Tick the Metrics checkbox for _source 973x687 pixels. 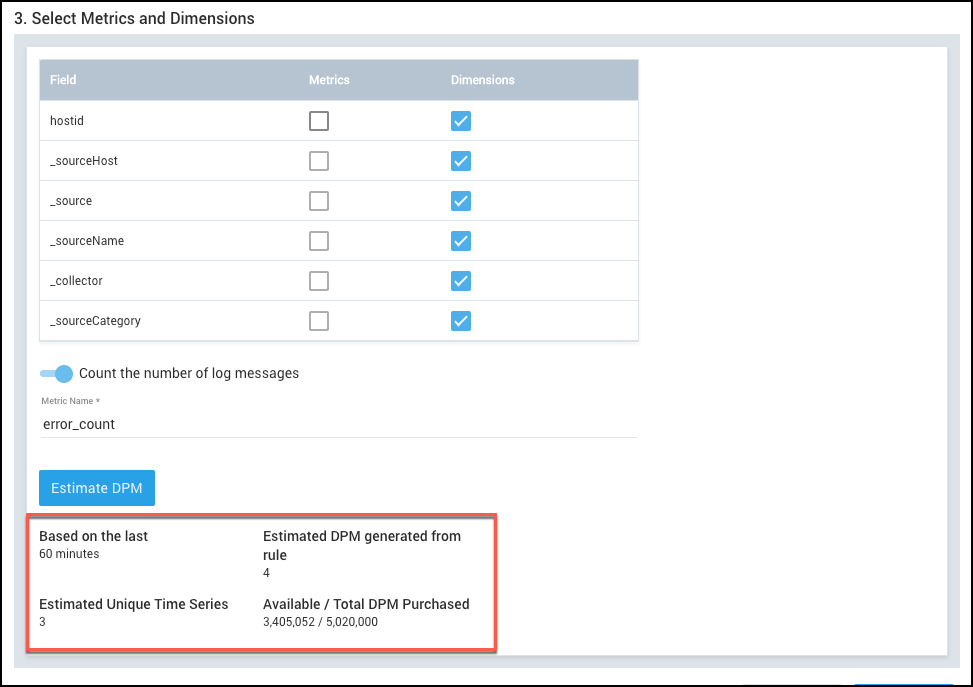(x=318, y=201)
